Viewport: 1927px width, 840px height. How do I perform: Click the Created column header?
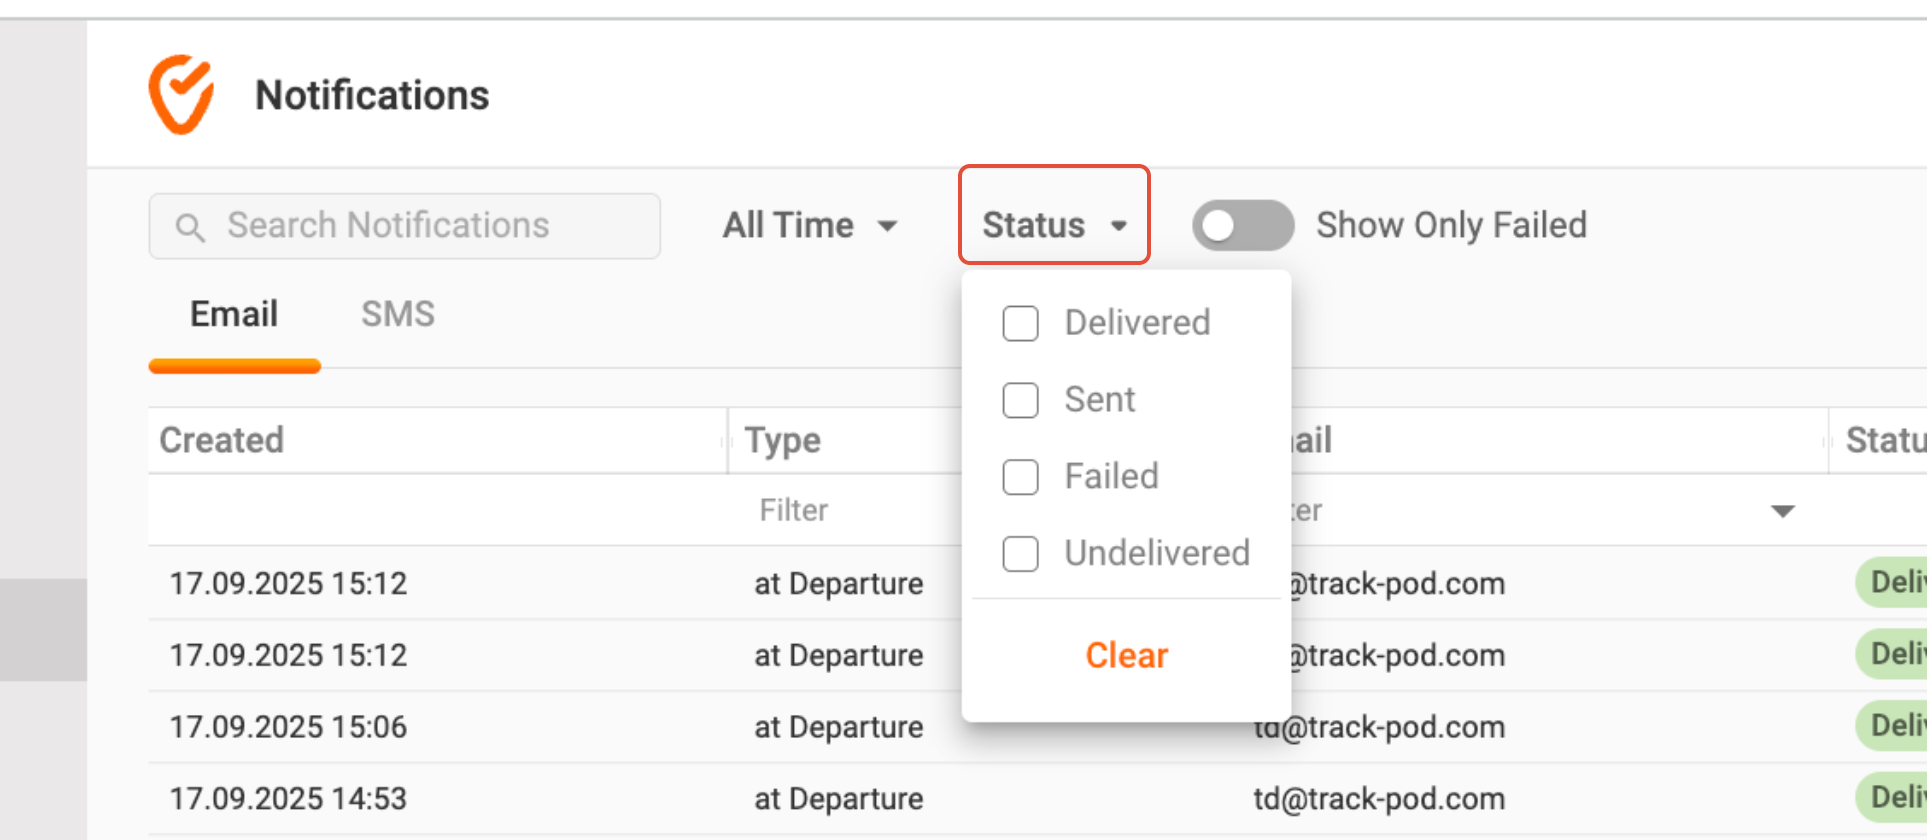(222, 440)
